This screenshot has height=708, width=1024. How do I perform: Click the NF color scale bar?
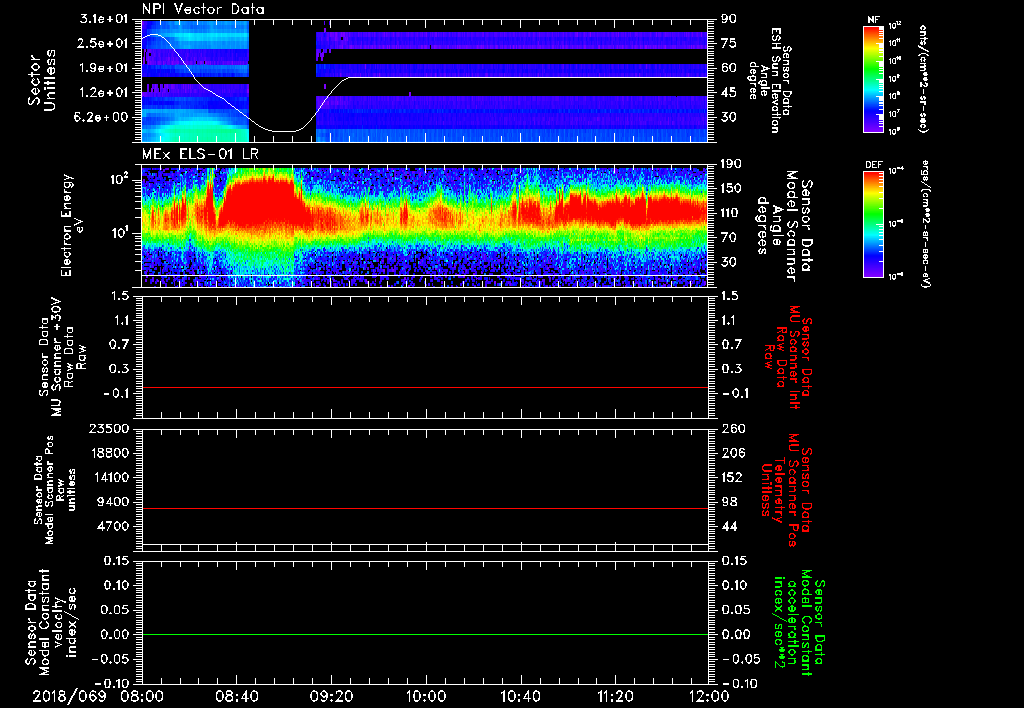pyautogui.click(x=873, y=79)
